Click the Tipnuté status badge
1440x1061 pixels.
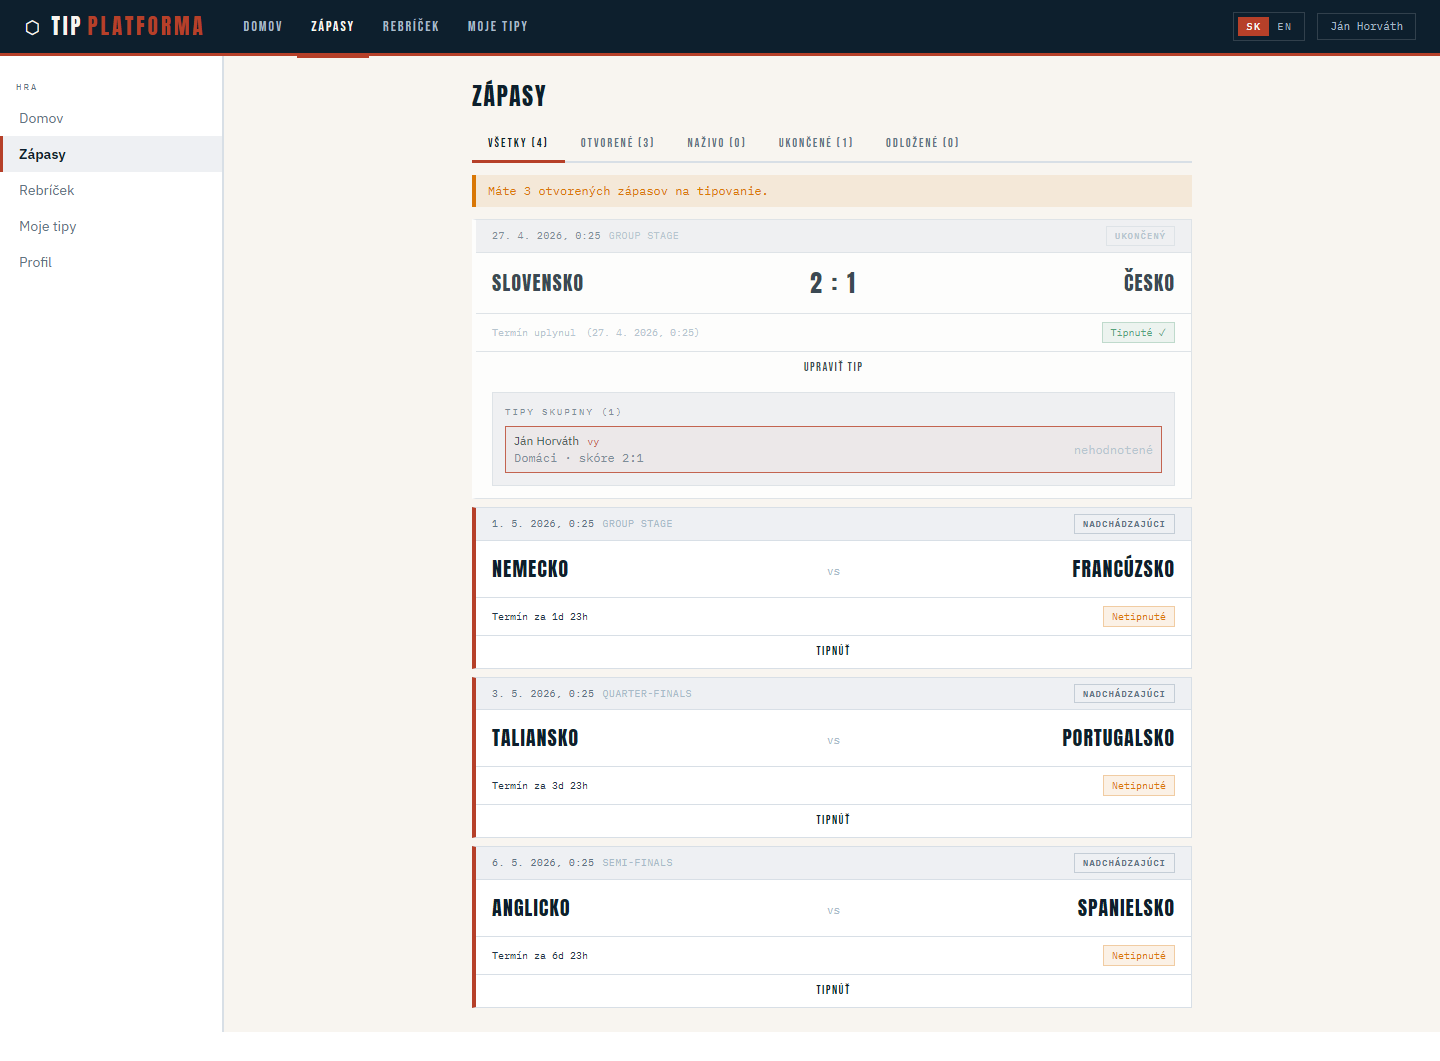[1137, 333]
